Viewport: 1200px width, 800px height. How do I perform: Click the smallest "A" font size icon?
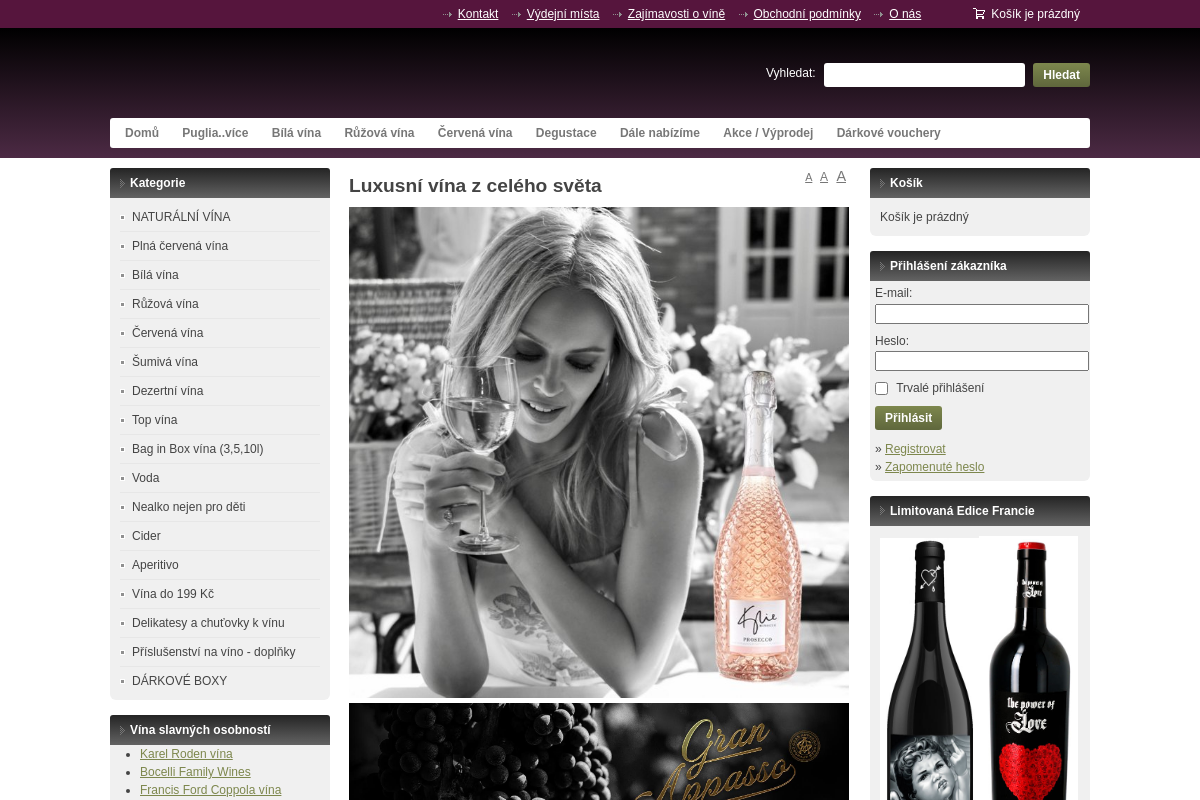808,177
